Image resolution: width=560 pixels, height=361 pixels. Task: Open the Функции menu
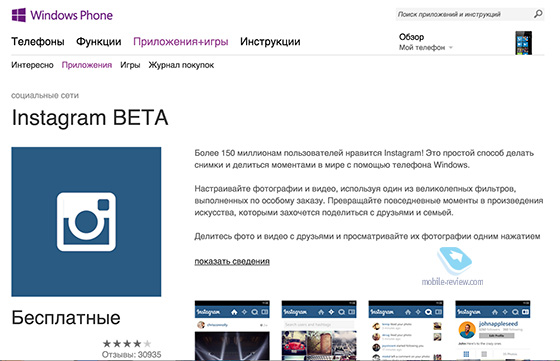(99, 42)
